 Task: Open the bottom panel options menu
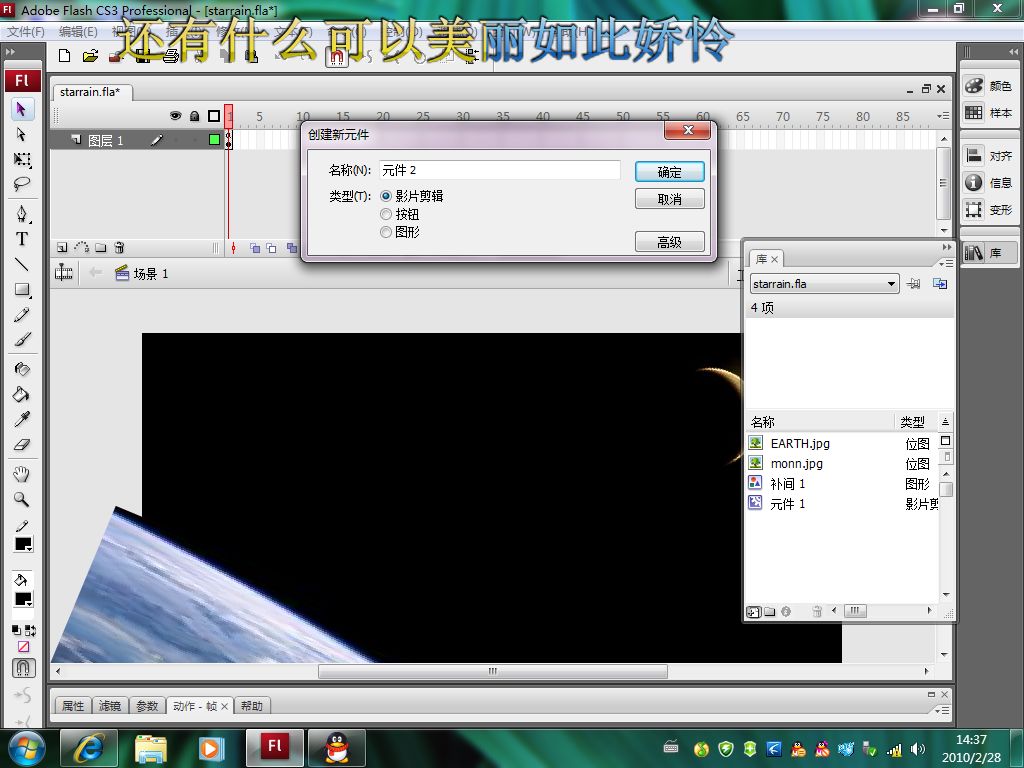click(942, 710)
